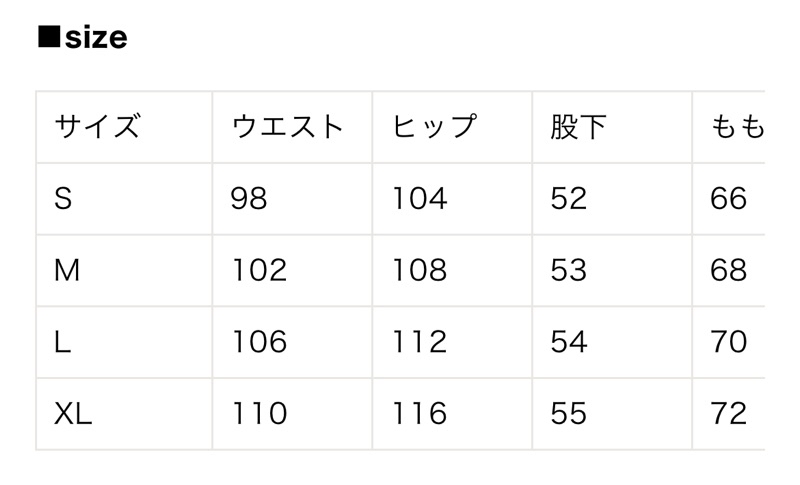
Task: Select the XL size row label
Action: point(73,413)
